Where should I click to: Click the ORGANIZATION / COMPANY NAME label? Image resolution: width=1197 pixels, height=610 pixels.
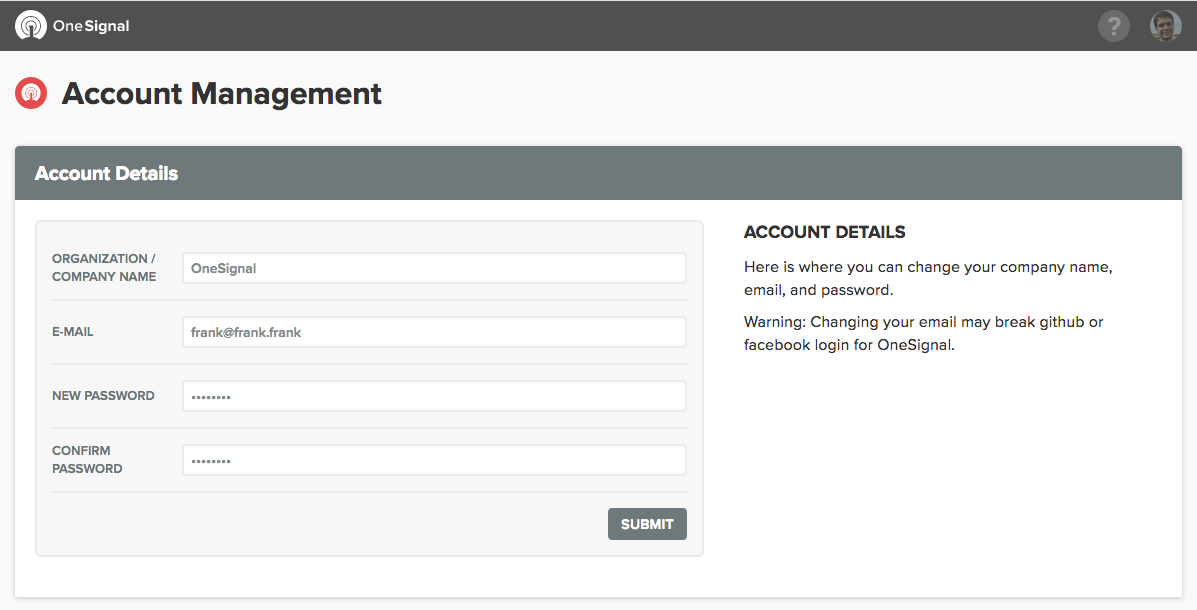[x=104, y=267]
